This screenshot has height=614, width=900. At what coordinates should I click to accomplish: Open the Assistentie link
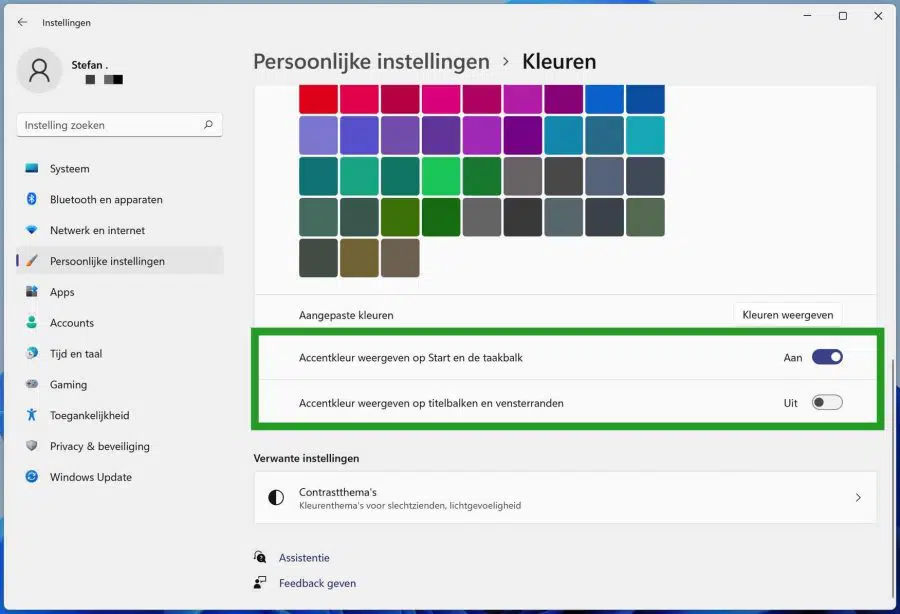point(304,557)
